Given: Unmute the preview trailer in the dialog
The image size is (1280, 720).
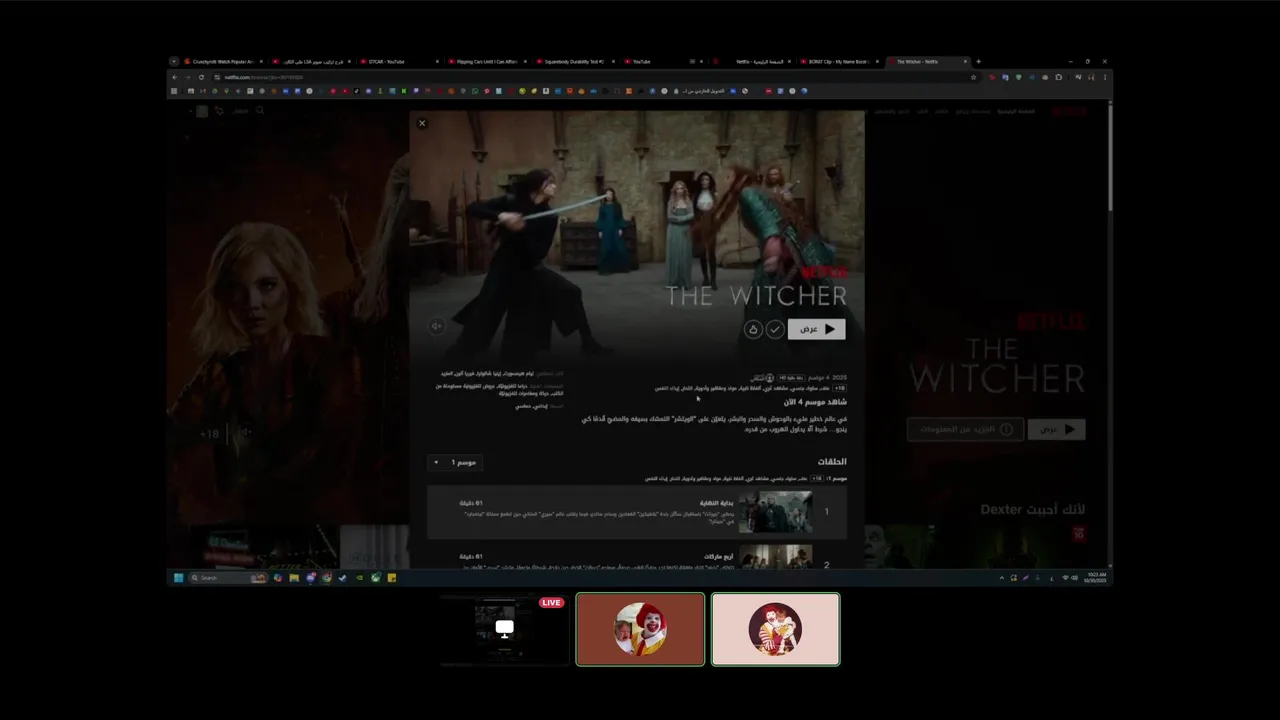Looking at the screenshot, I should click(x=436, y=326).
